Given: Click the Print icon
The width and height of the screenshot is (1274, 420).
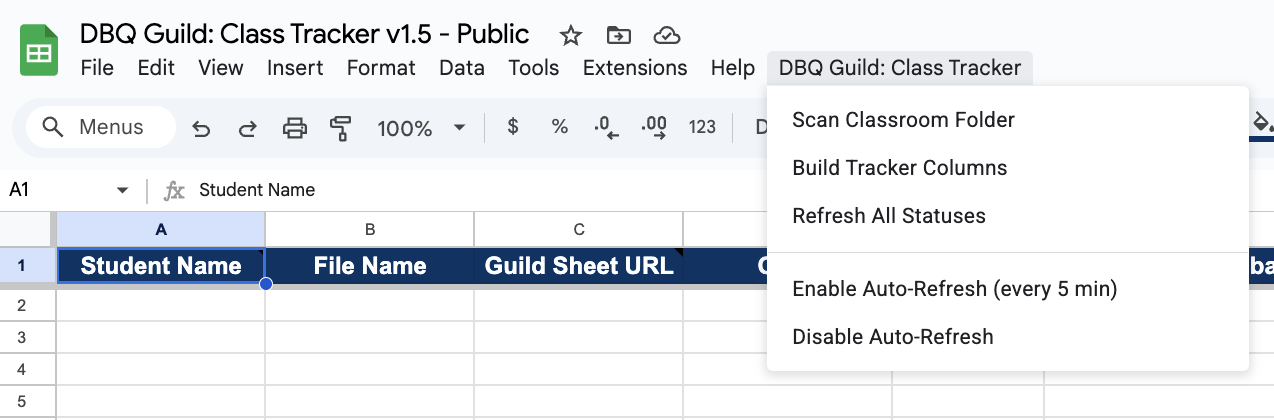Looking at the screenshot, I should [x=294, y=128].
